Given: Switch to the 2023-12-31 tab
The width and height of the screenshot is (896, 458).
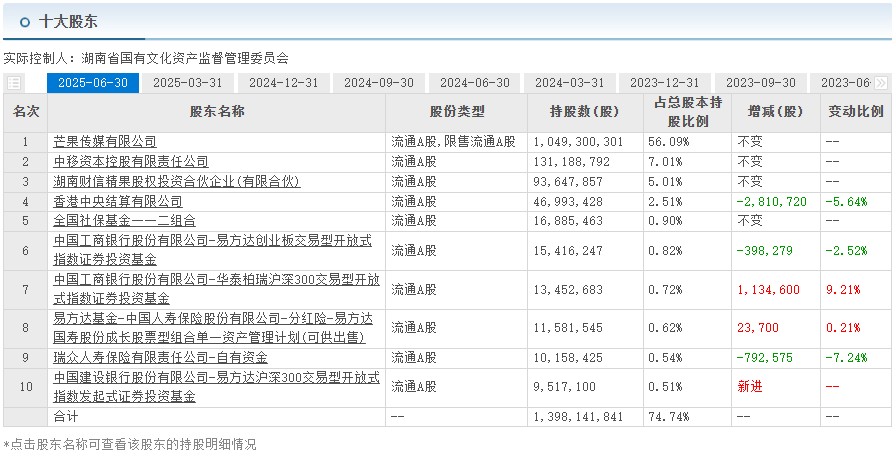Looking at the screenshot, I should [x=665, y=83].
